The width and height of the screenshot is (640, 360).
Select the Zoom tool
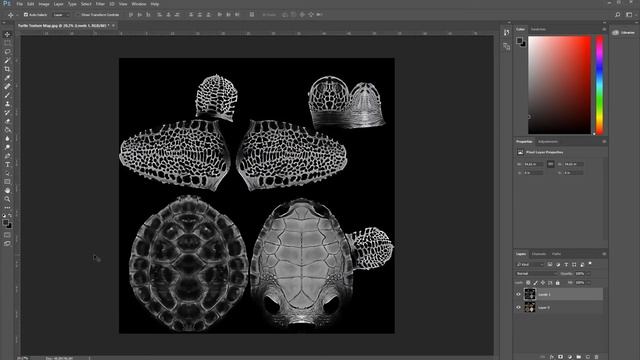pyautogui.click(x=7, y=199)
